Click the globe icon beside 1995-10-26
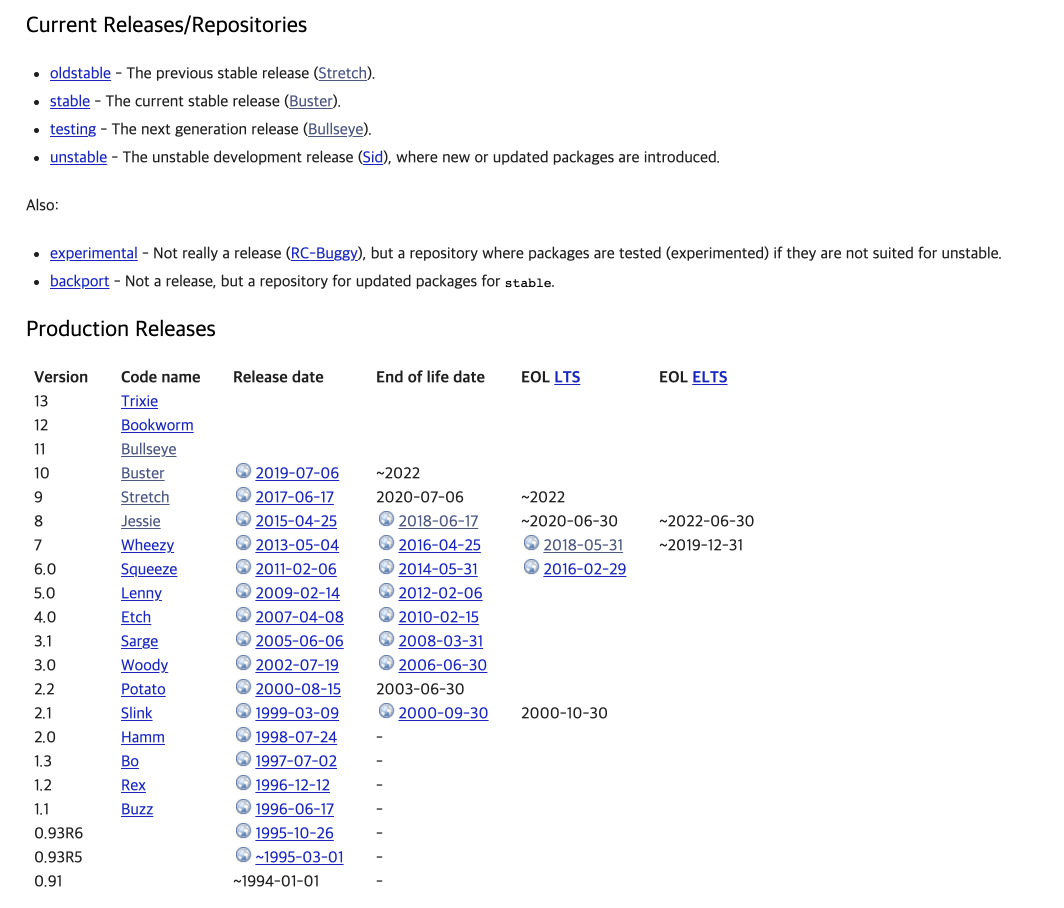The width and height of the screenshot is (1064, 908). click(243, 831)
